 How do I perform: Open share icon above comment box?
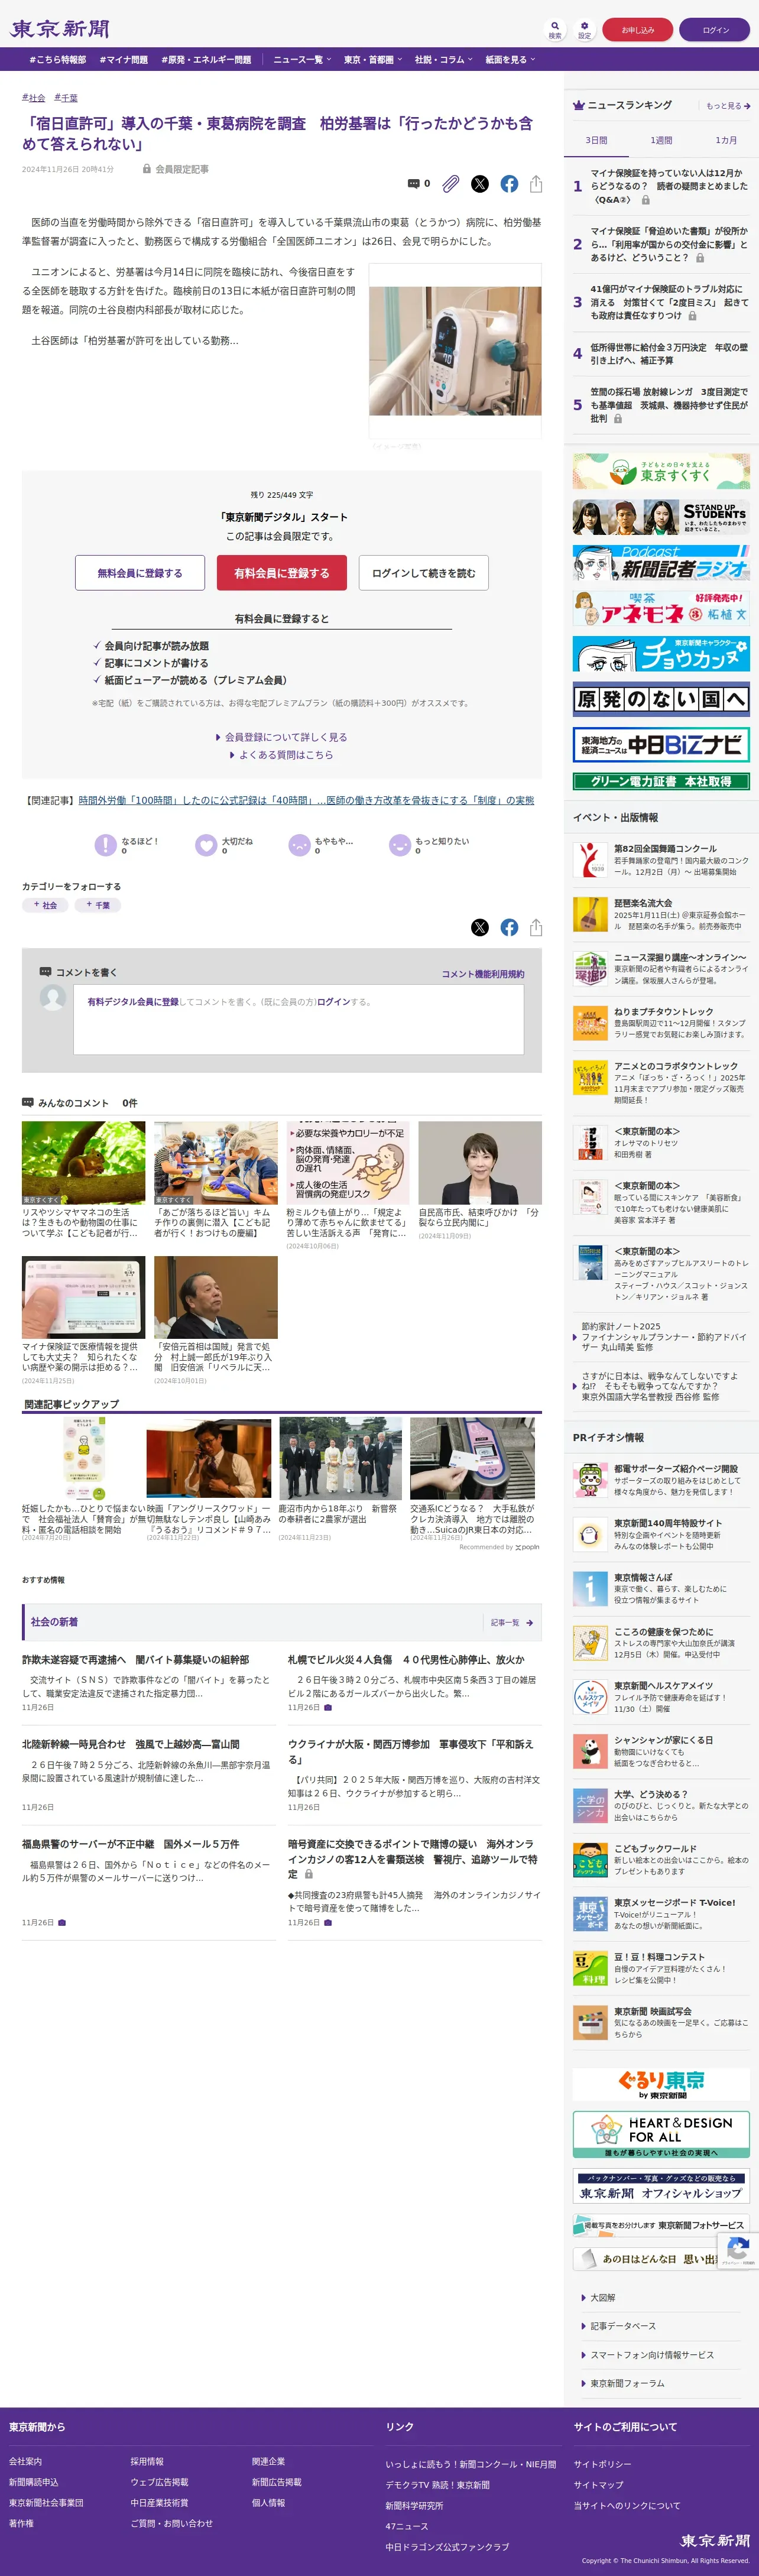[536, 927]
